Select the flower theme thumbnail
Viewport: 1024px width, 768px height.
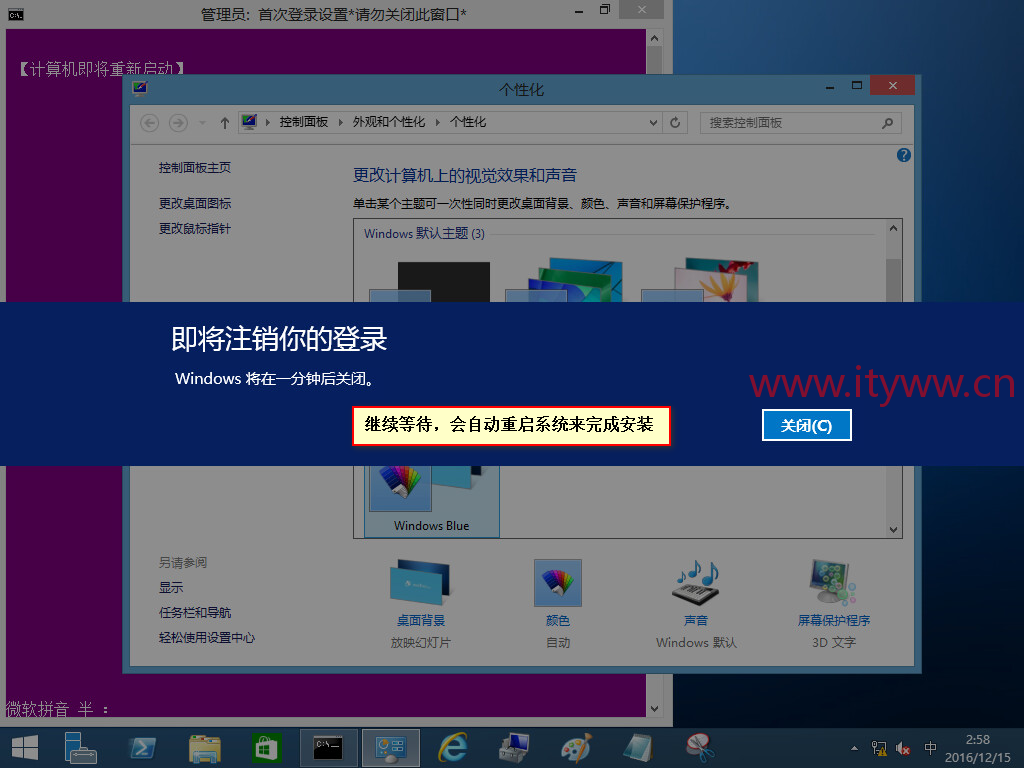click(x=701, y=280)
